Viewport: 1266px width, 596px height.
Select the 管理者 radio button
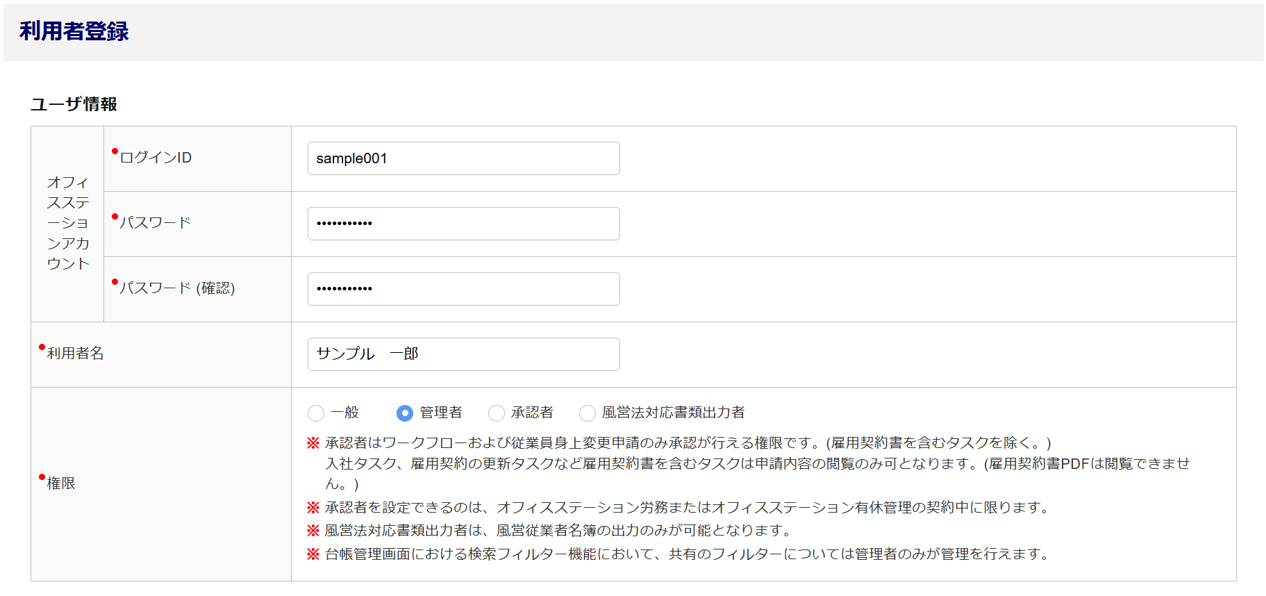pos(405,413)
